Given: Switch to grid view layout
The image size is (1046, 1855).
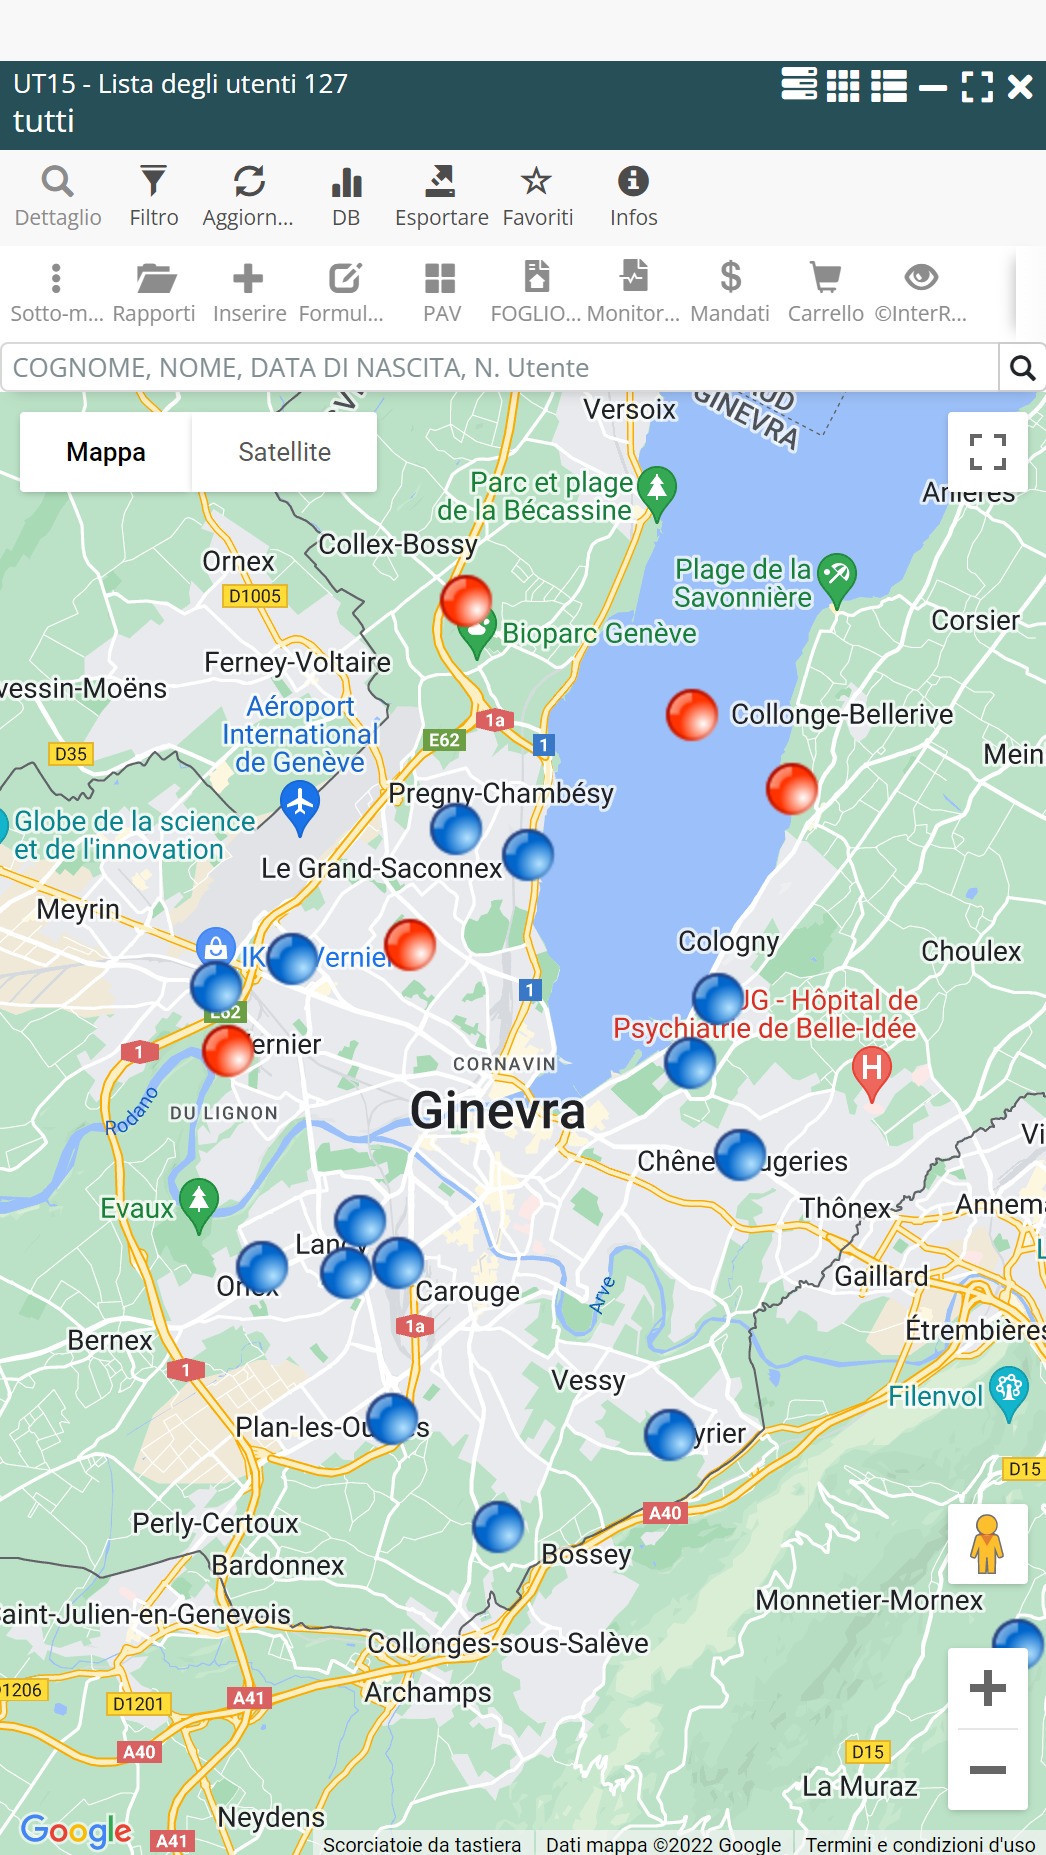Looking at the screenshot, I should (842, 87).
